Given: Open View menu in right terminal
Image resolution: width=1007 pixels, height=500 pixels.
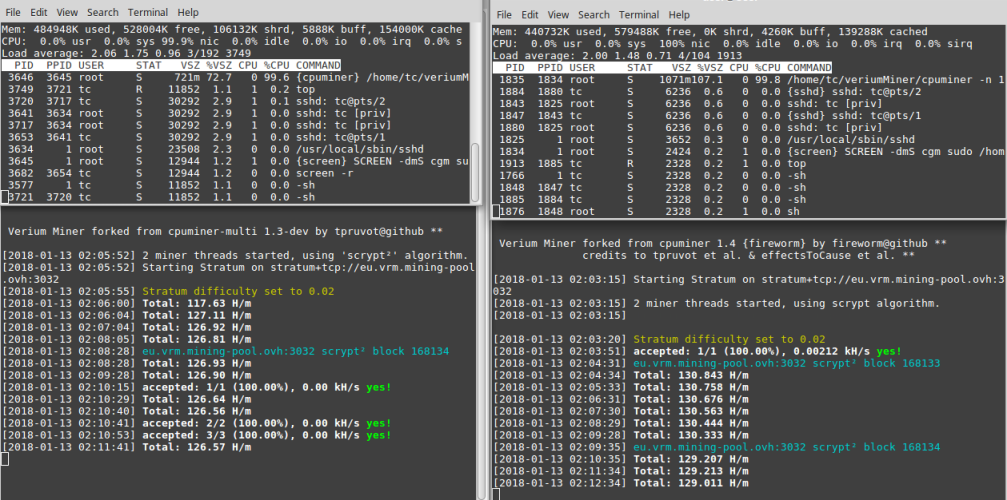Looking at the screenshot, I should tap(558, 15).
